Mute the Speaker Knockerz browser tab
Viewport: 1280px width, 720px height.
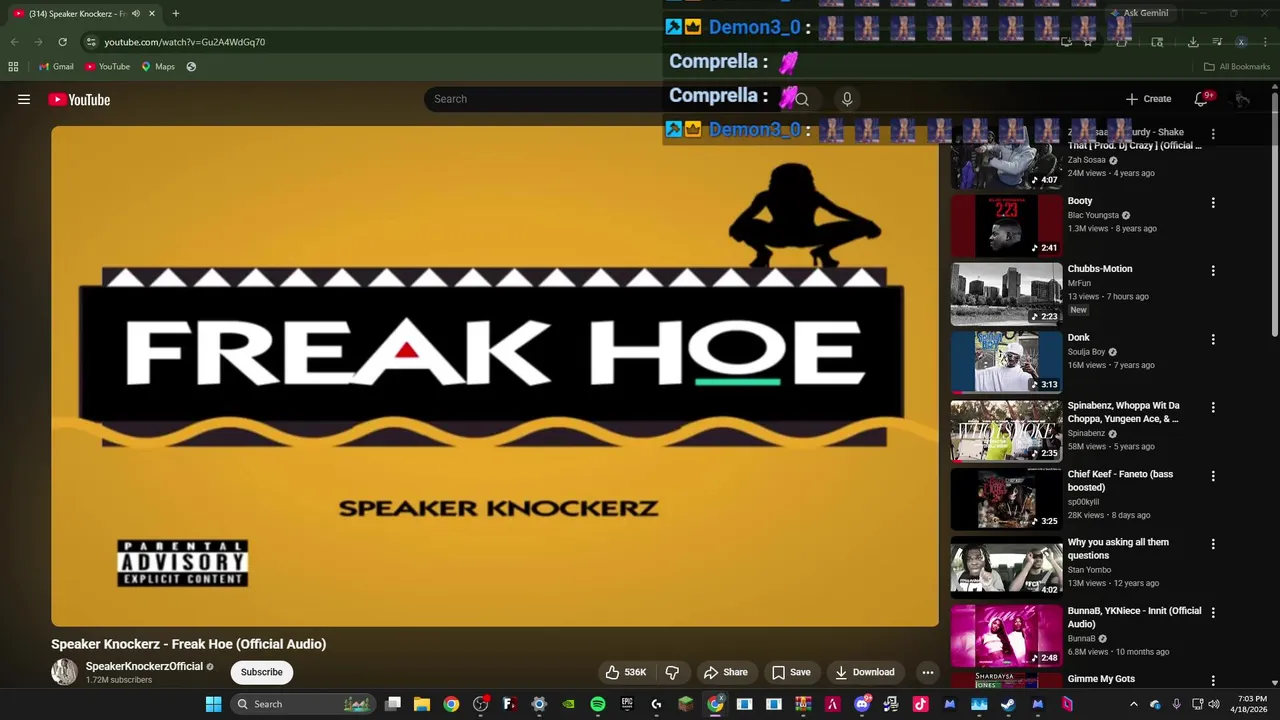pos(136,13)
